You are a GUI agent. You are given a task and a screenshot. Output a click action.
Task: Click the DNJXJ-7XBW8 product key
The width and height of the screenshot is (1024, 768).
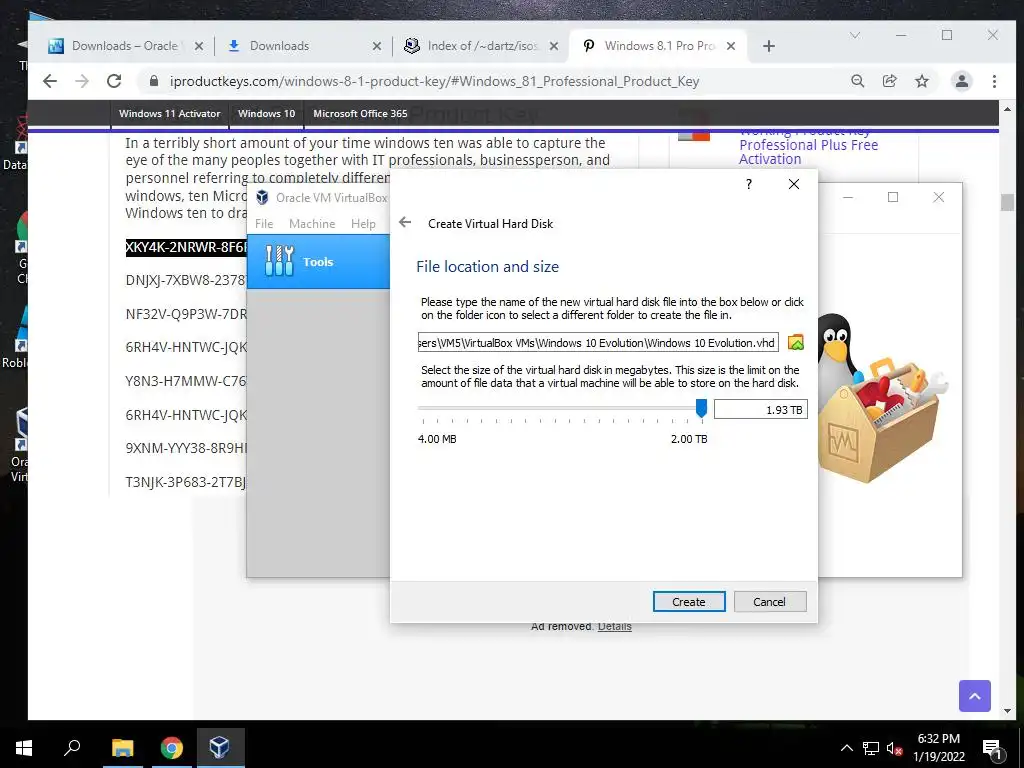pyautogui.click(x=186, y=280)
